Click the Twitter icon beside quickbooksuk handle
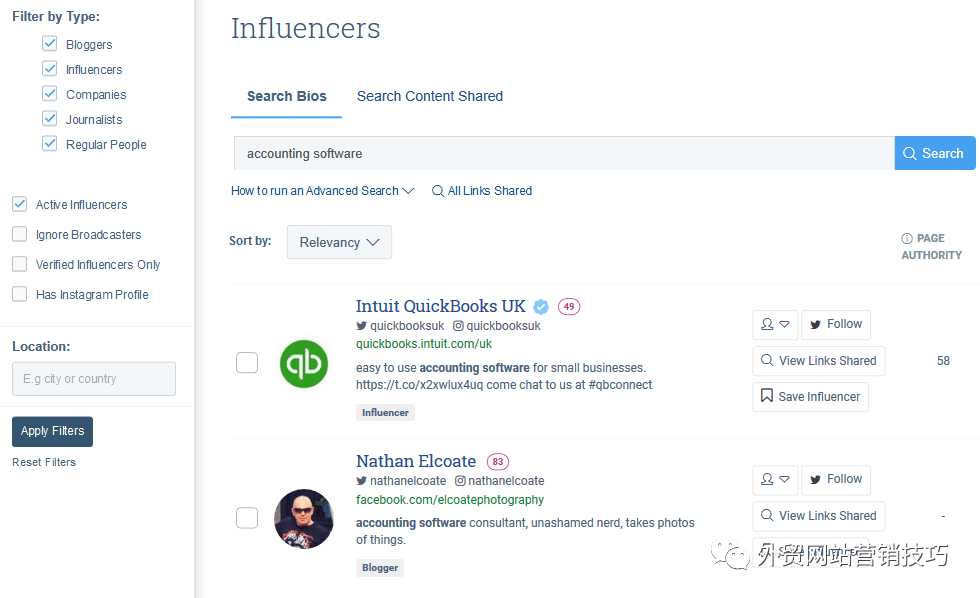This screenshot has height=598, width=980. click(361, 326)
